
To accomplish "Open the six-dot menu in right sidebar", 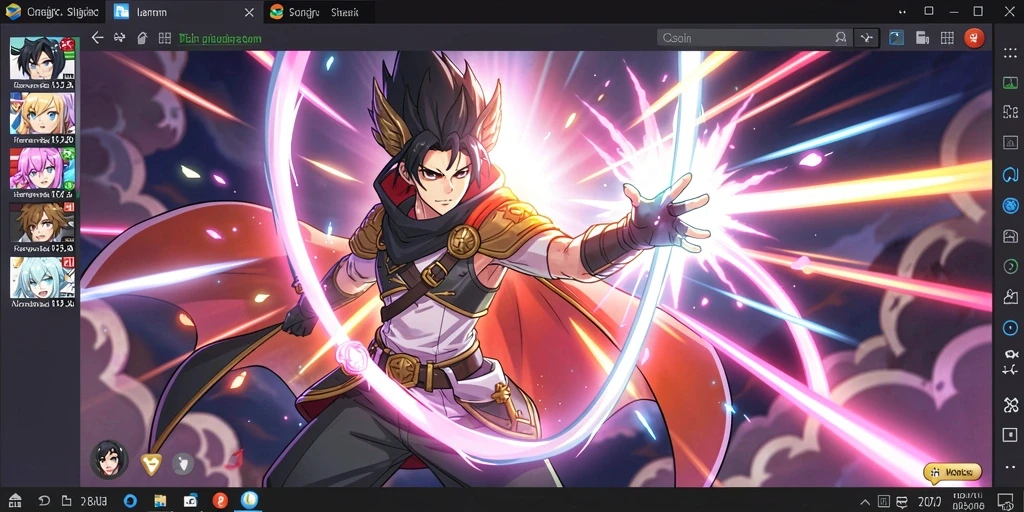I will click(x=1010, y=54).
